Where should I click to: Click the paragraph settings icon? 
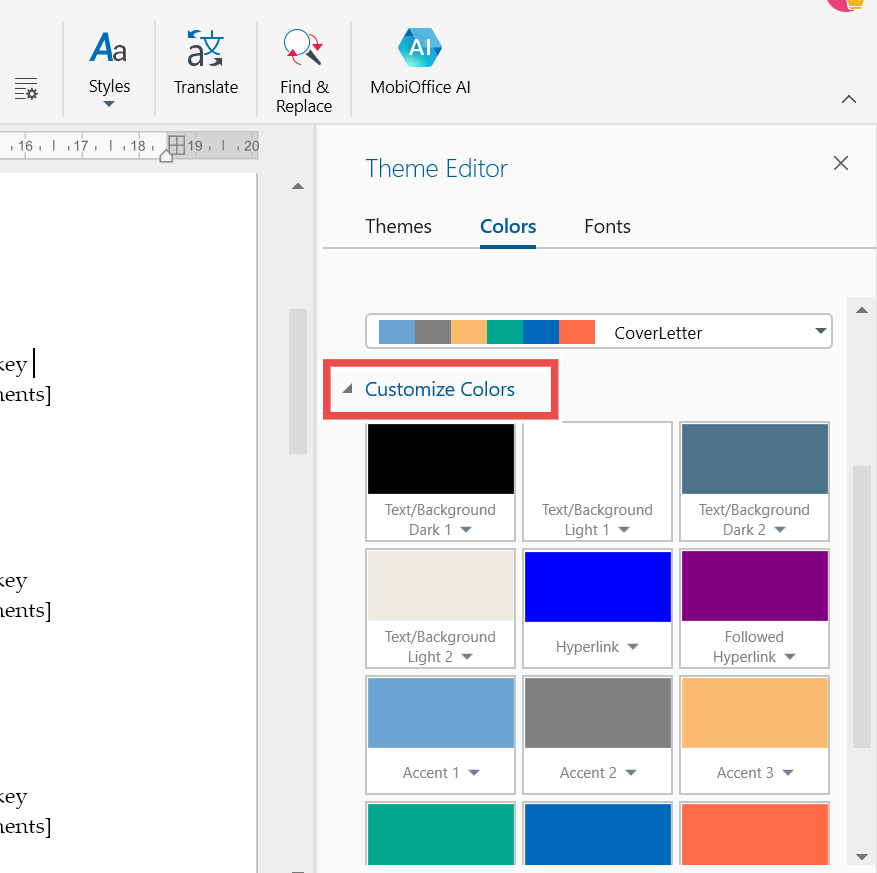(26, 89)
